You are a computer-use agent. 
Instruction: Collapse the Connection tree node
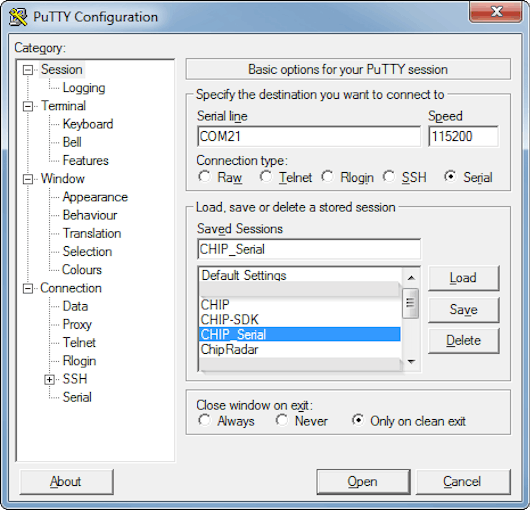coord(28,289)
